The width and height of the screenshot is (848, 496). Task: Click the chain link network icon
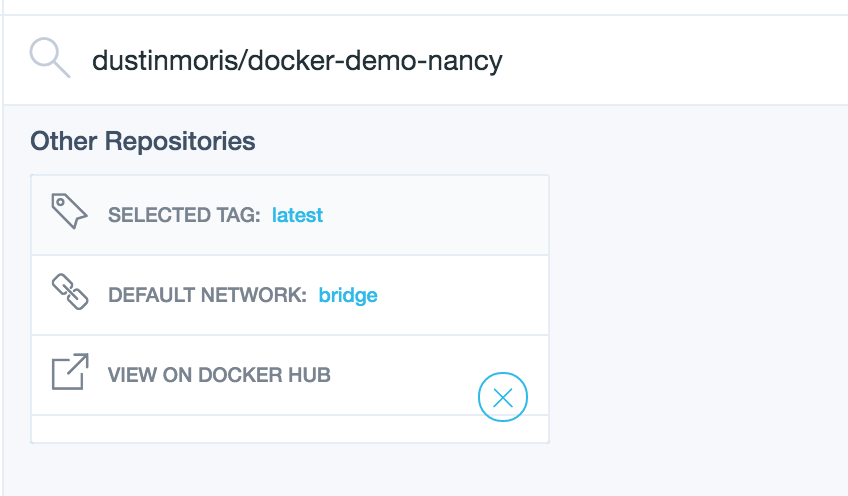(70, 292)
